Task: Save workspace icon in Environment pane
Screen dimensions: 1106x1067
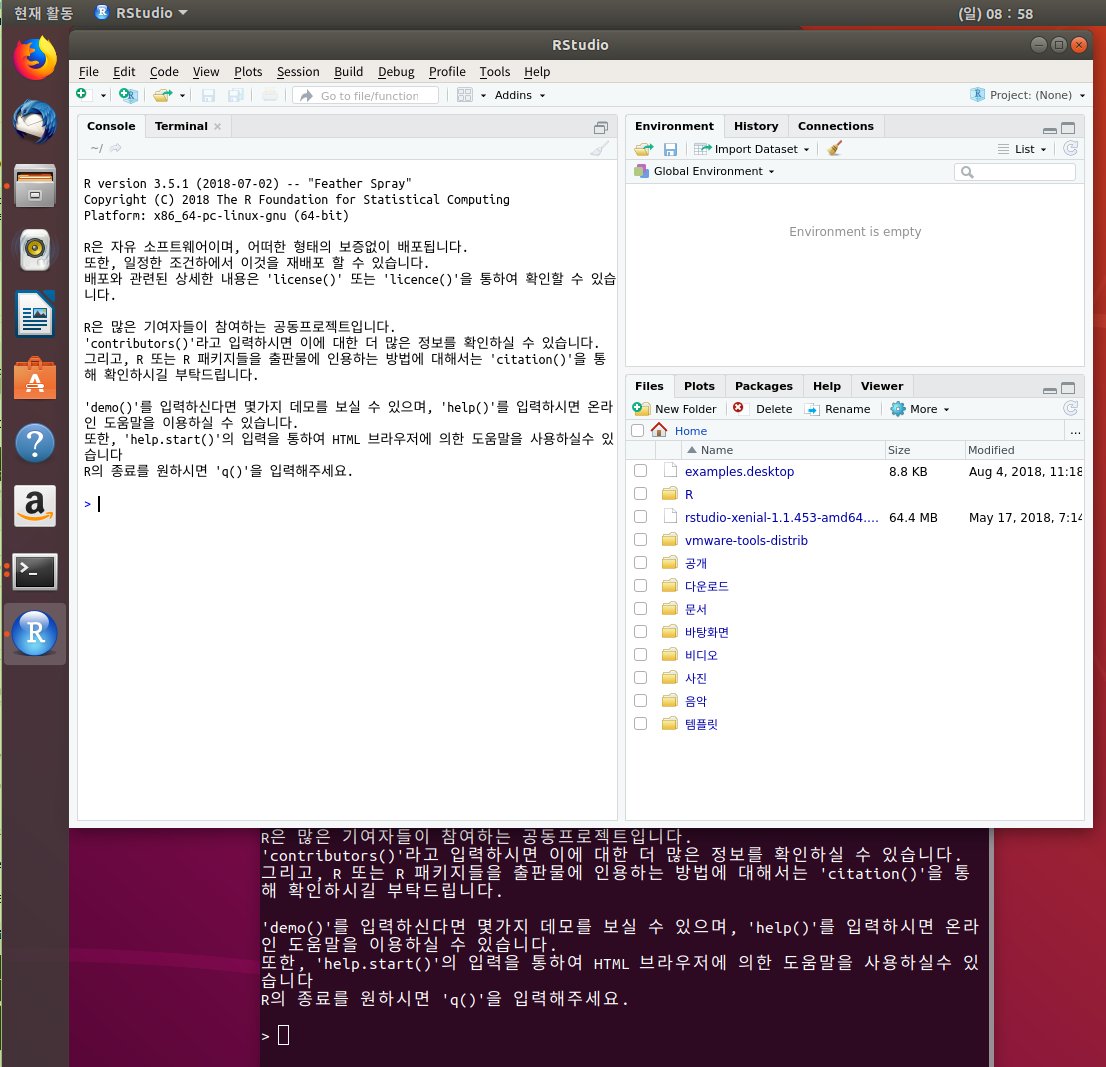Action: coord(670,149)
